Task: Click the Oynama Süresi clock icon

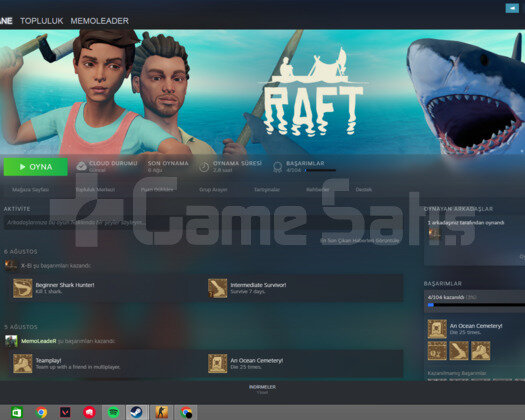Action: pyautogui.click(x=204, y=166)
